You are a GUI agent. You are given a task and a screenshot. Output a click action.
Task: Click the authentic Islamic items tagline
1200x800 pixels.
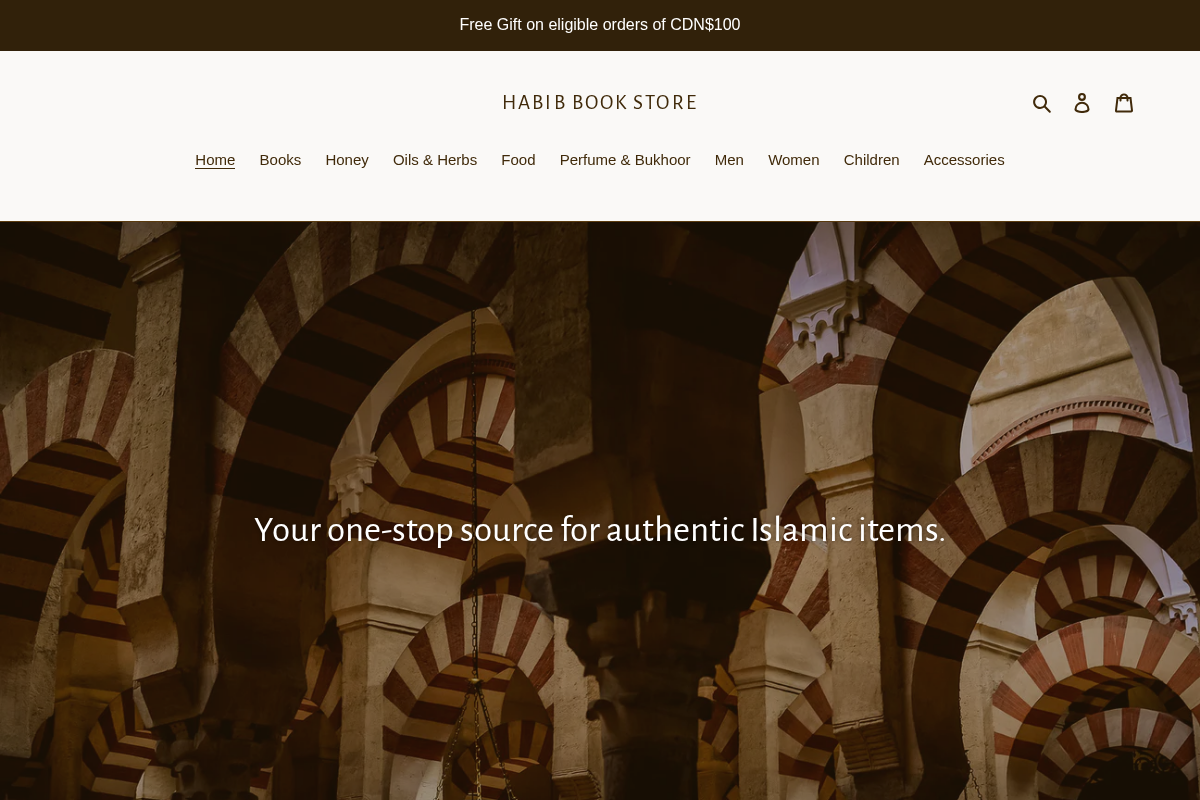[x=600, y=530]
